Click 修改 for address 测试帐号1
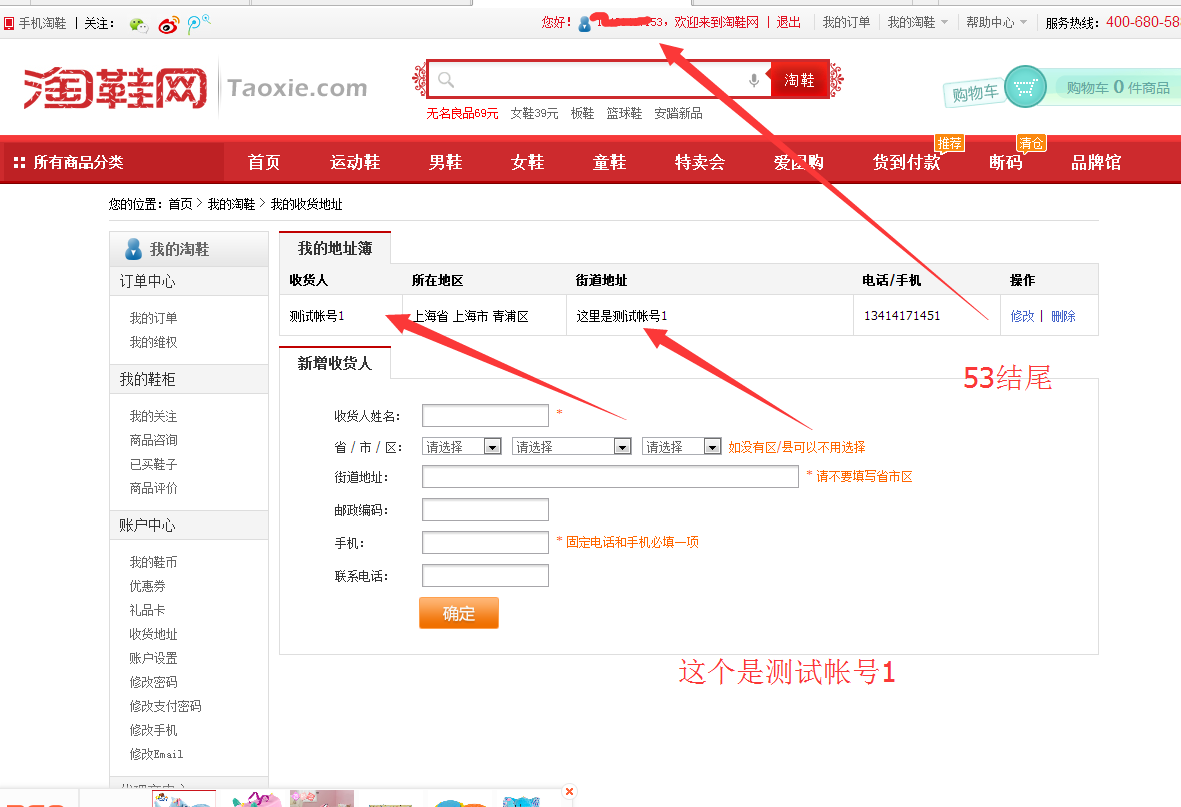 click(x=1022, y=316)
